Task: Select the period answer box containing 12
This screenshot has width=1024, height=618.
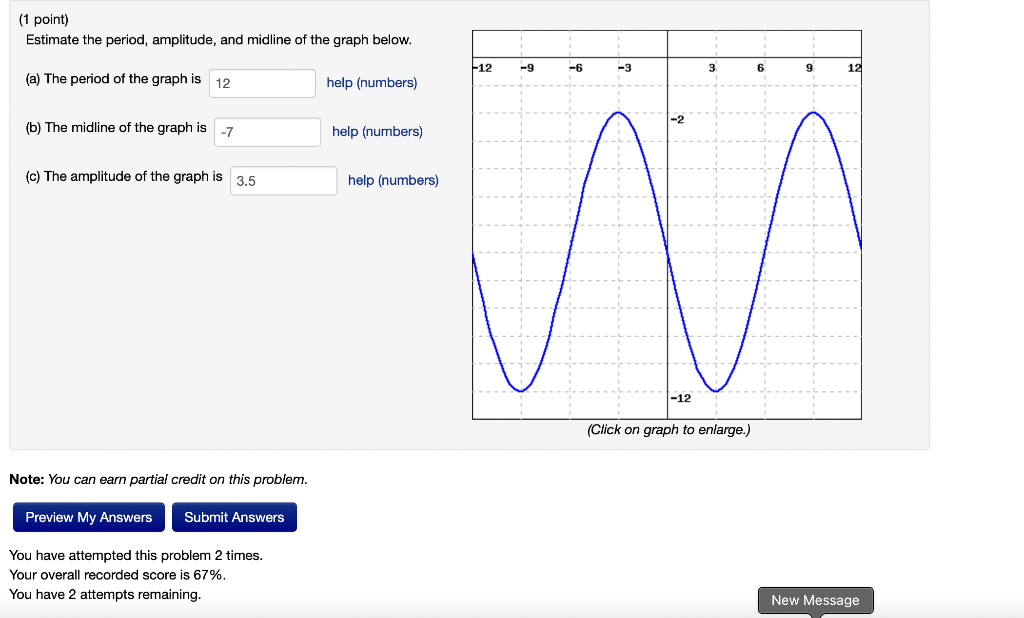Action: click(x=261, y=83)
